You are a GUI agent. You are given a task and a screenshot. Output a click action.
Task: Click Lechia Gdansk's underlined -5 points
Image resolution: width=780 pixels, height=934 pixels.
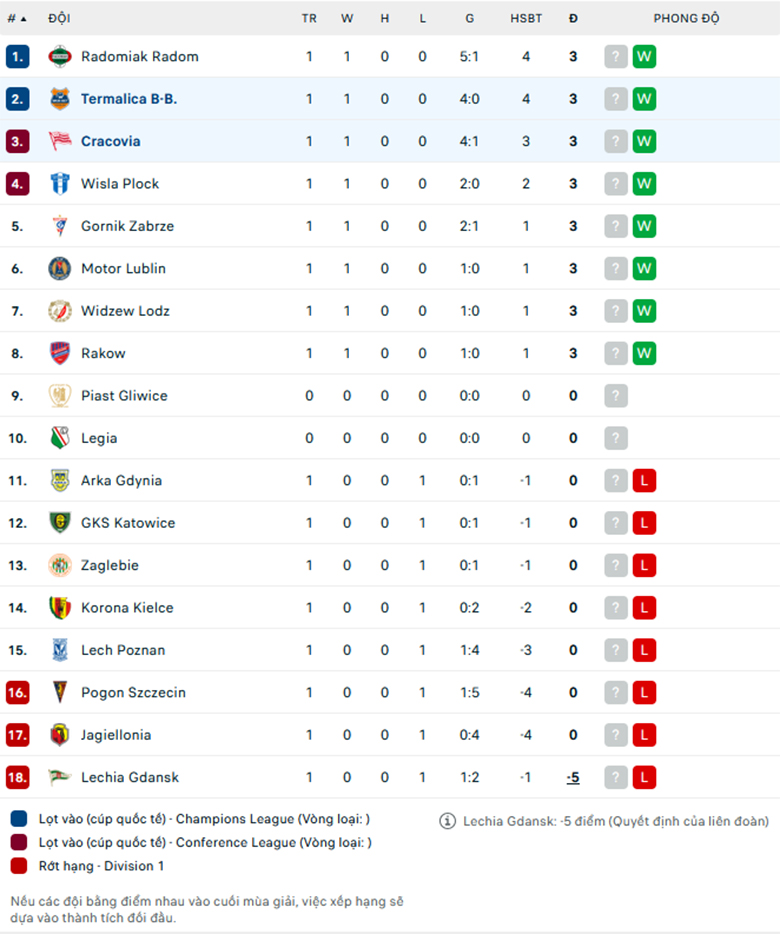[x=573, y=777]
